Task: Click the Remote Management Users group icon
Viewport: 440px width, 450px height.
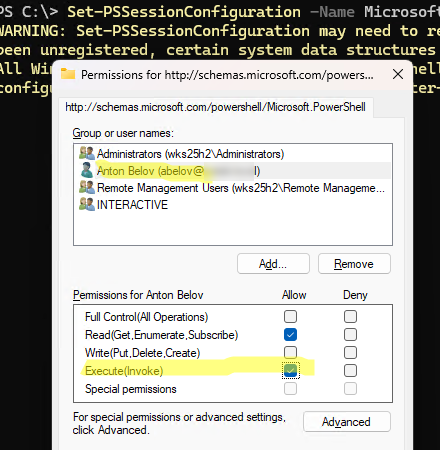Action: (87, 187)
